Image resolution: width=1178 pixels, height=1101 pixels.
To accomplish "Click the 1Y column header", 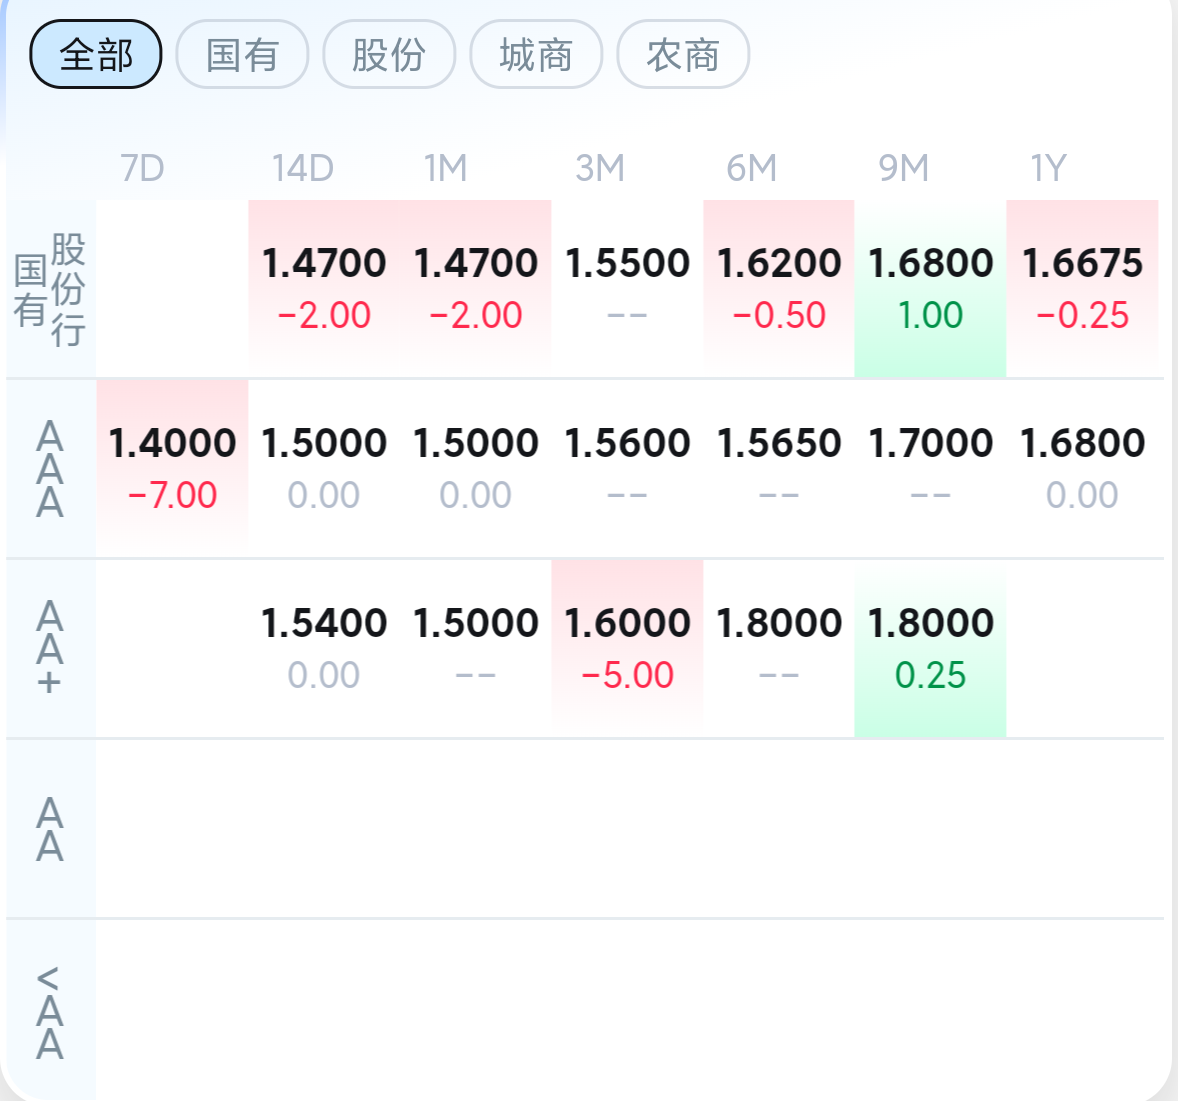I will coord(1048,167).
